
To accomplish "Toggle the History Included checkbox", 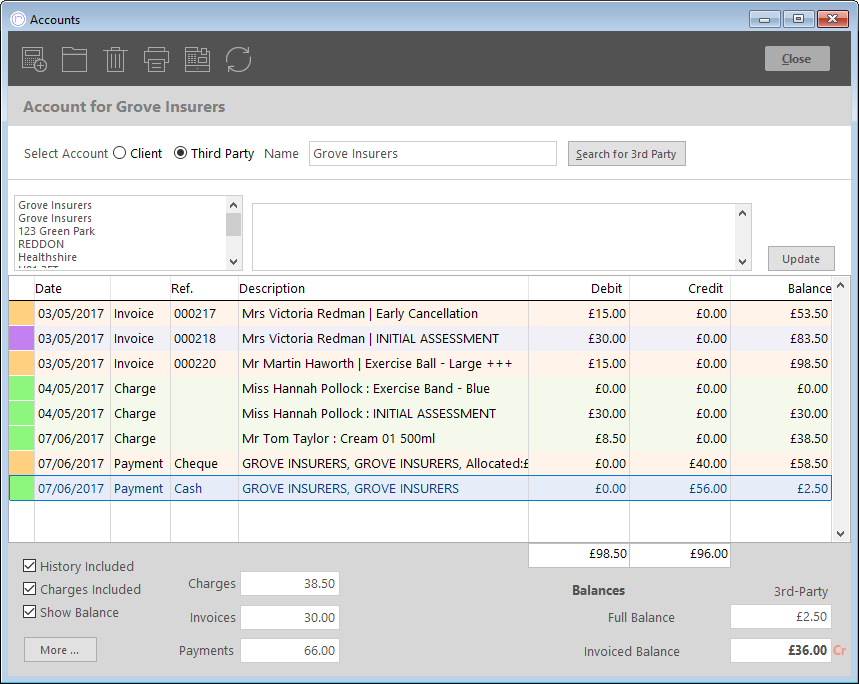I will pos(30,565).
